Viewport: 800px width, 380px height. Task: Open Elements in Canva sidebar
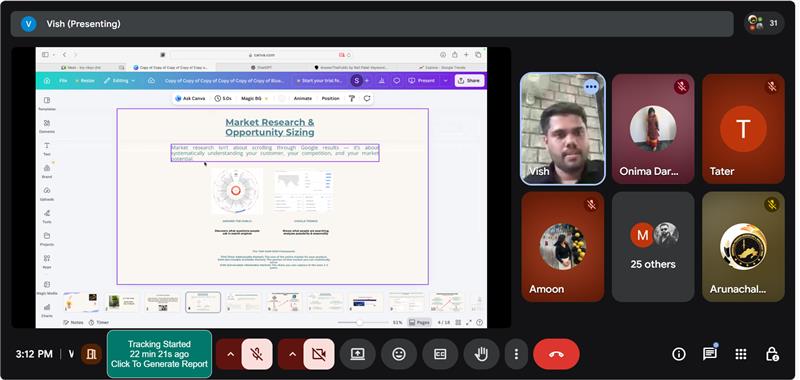pos(47,126)
